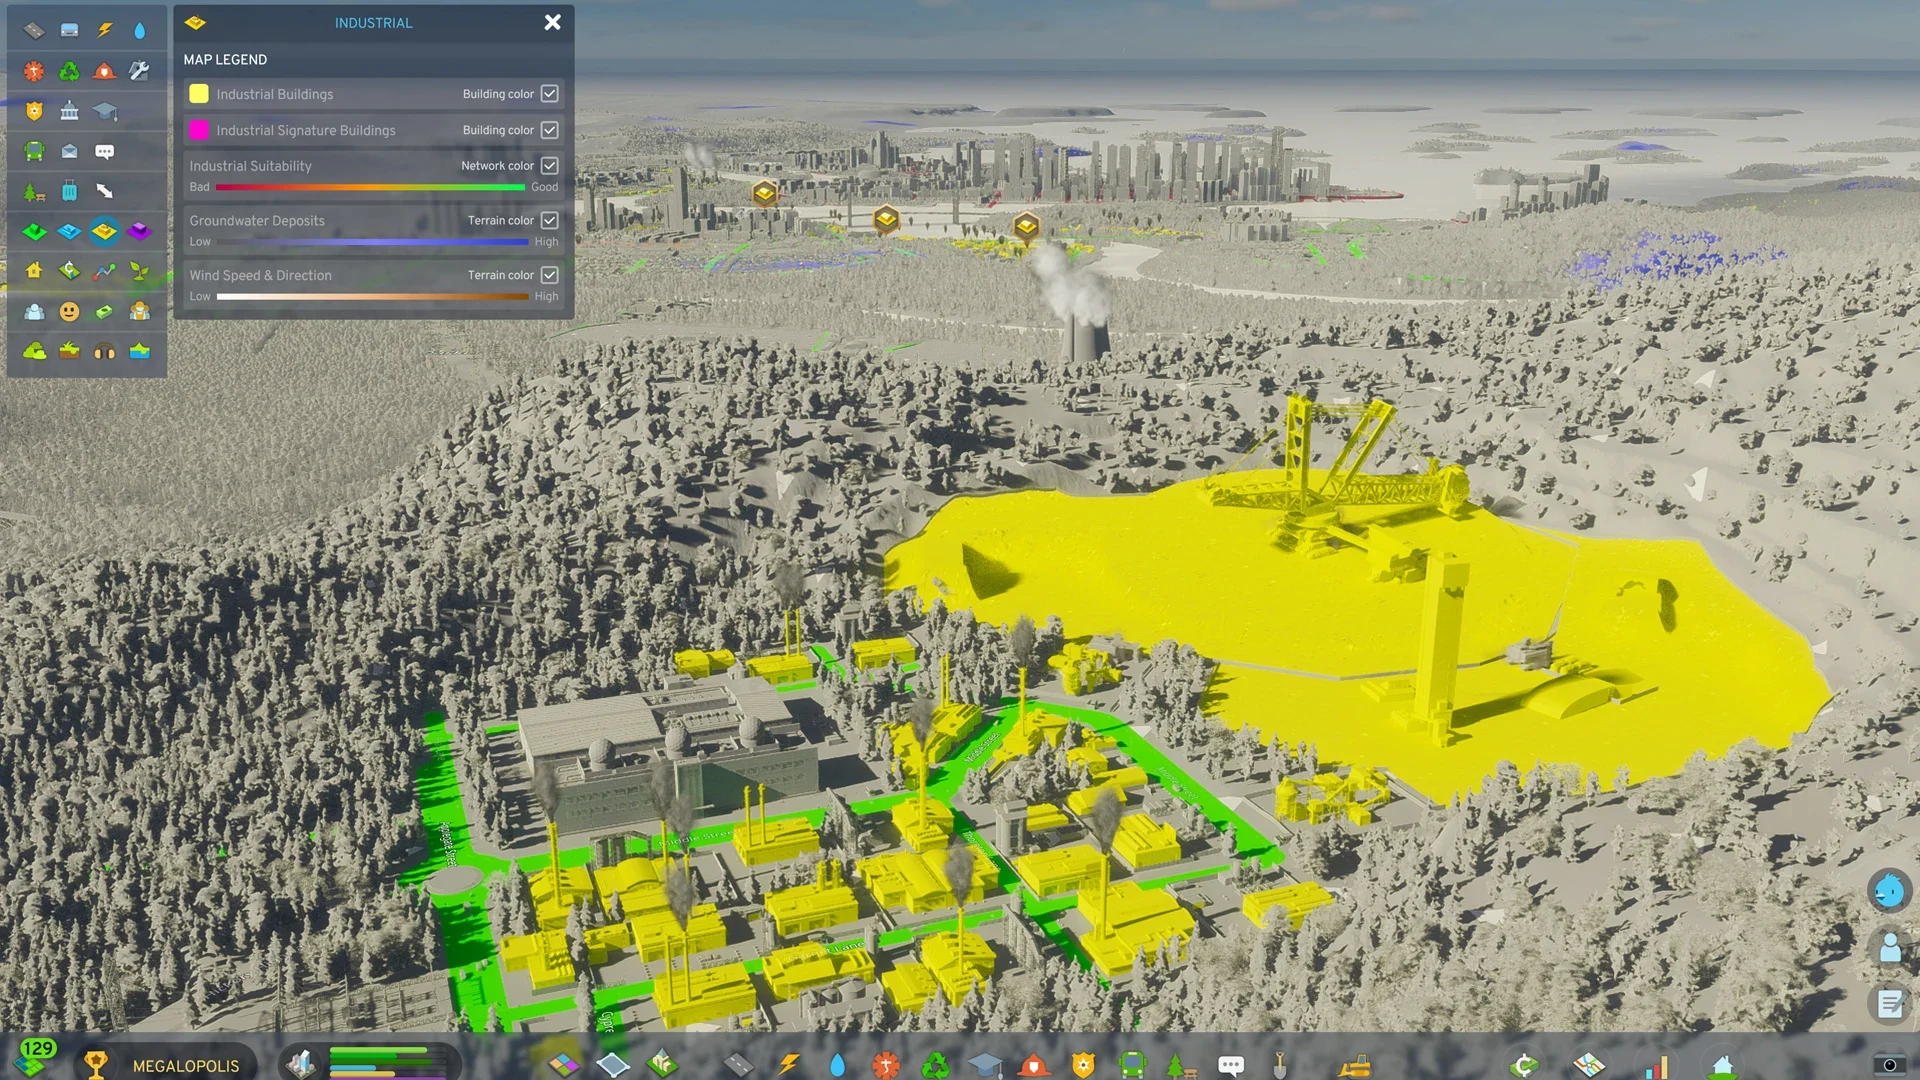Toggle the Industrial Buildings legend checkbox
Viewport: 1920px width, 1080px height.
click(550, 93)
